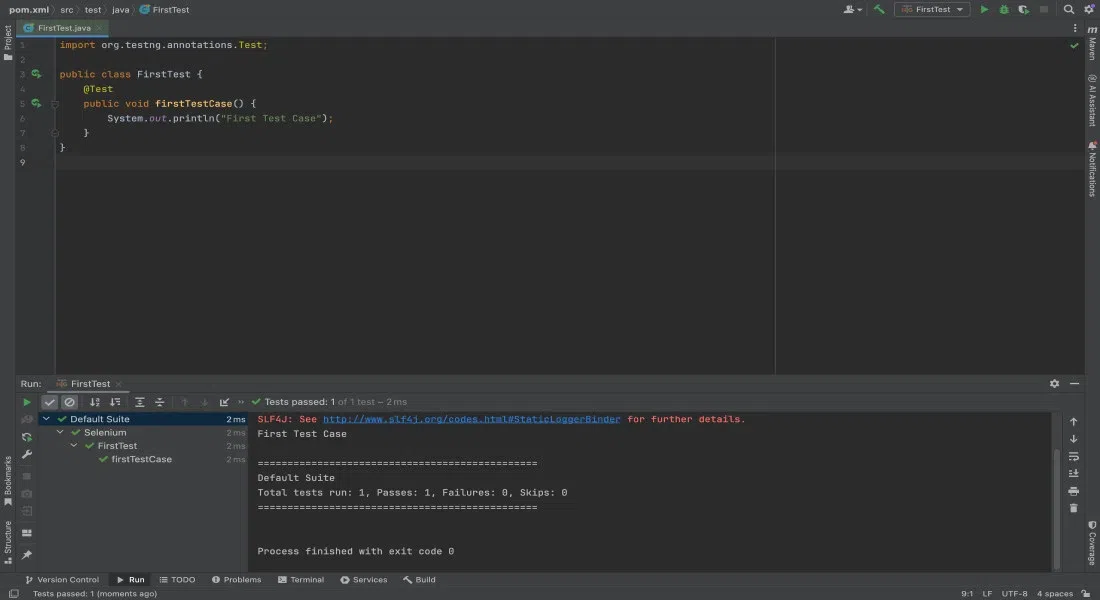This screenshot has height=600, width=1100.
Task: Open IDE settings gear in top toolbar
Action: 1089,9
